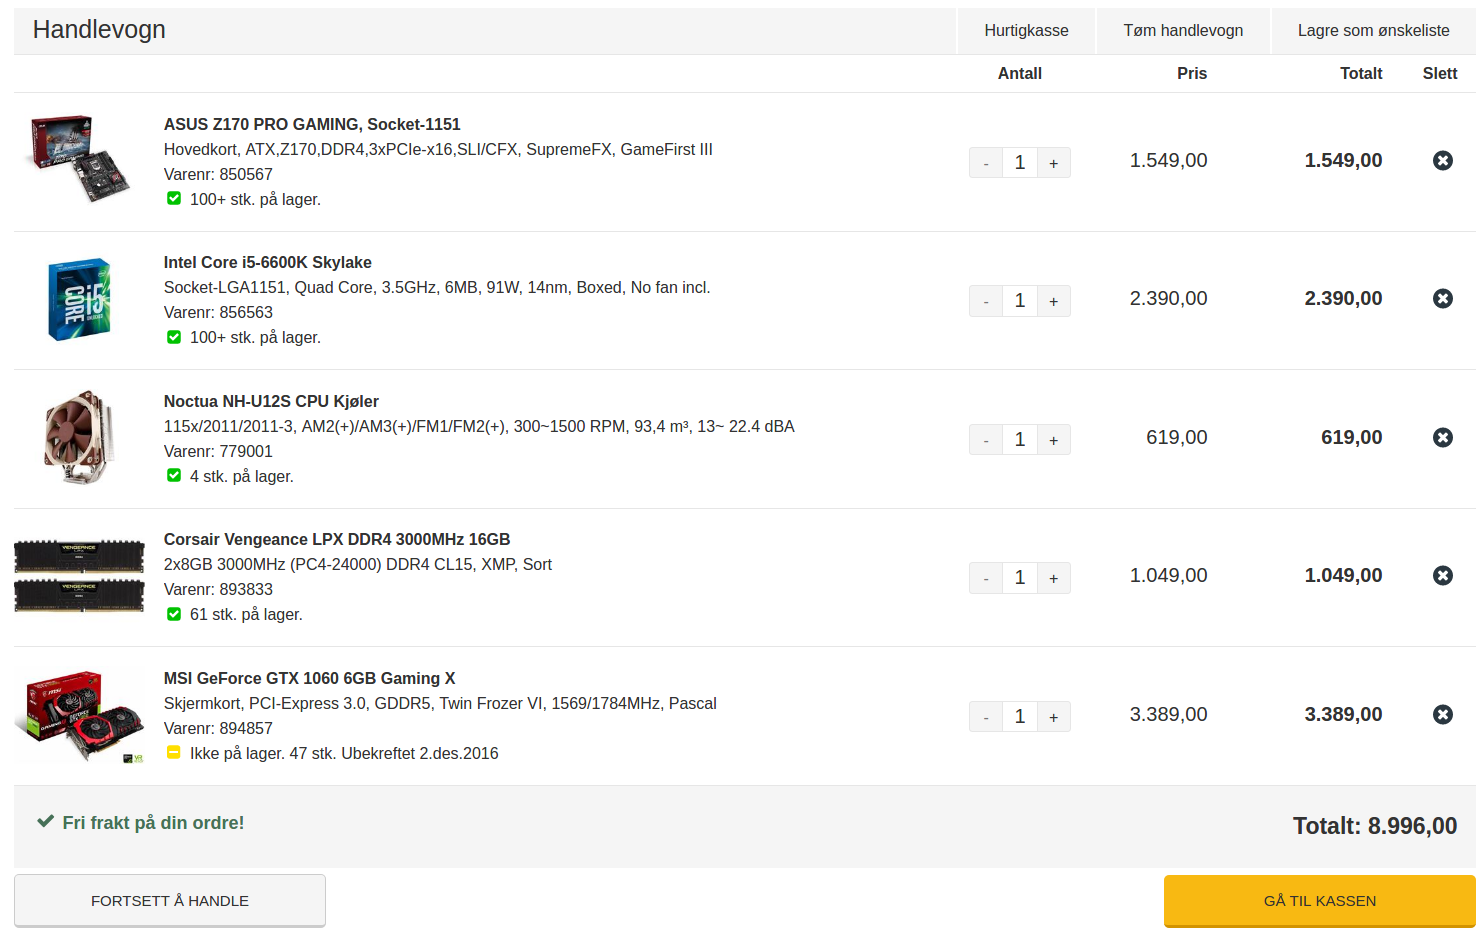Remove ASUS Z170 PRO GAMING from cart
Screen dimensions: 1482x941
click(1442, 160)
